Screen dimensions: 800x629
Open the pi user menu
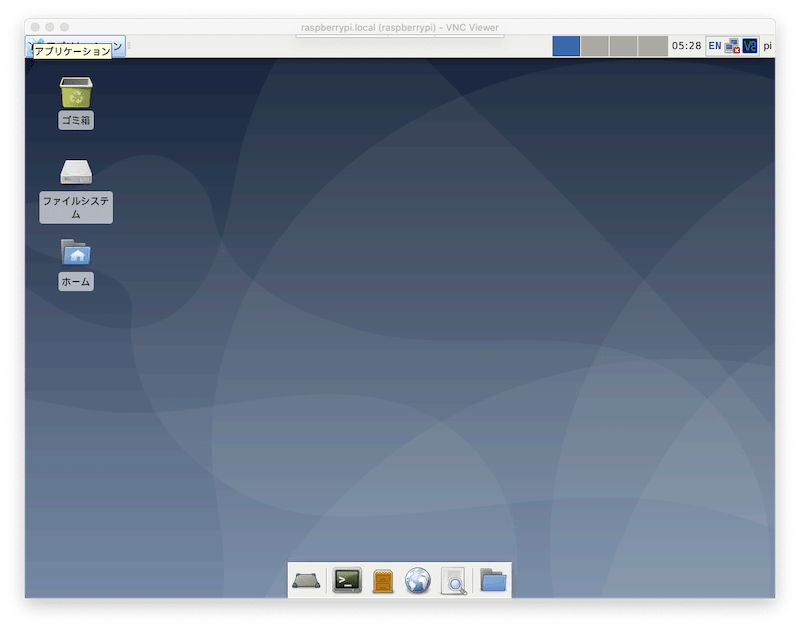(x=767, y=46)
